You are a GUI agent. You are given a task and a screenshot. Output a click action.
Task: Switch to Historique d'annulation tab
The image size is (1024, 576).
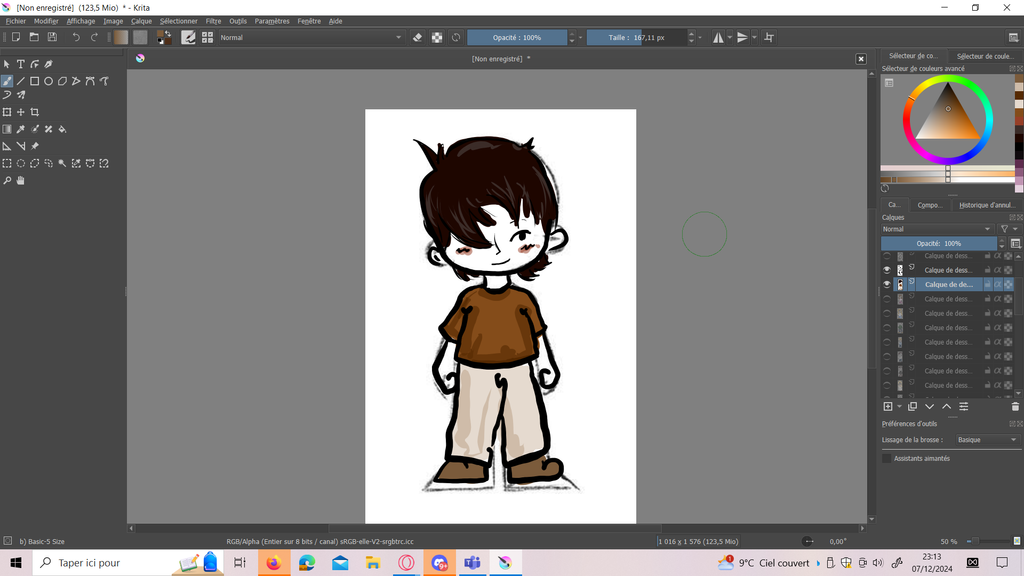point(987,205)
